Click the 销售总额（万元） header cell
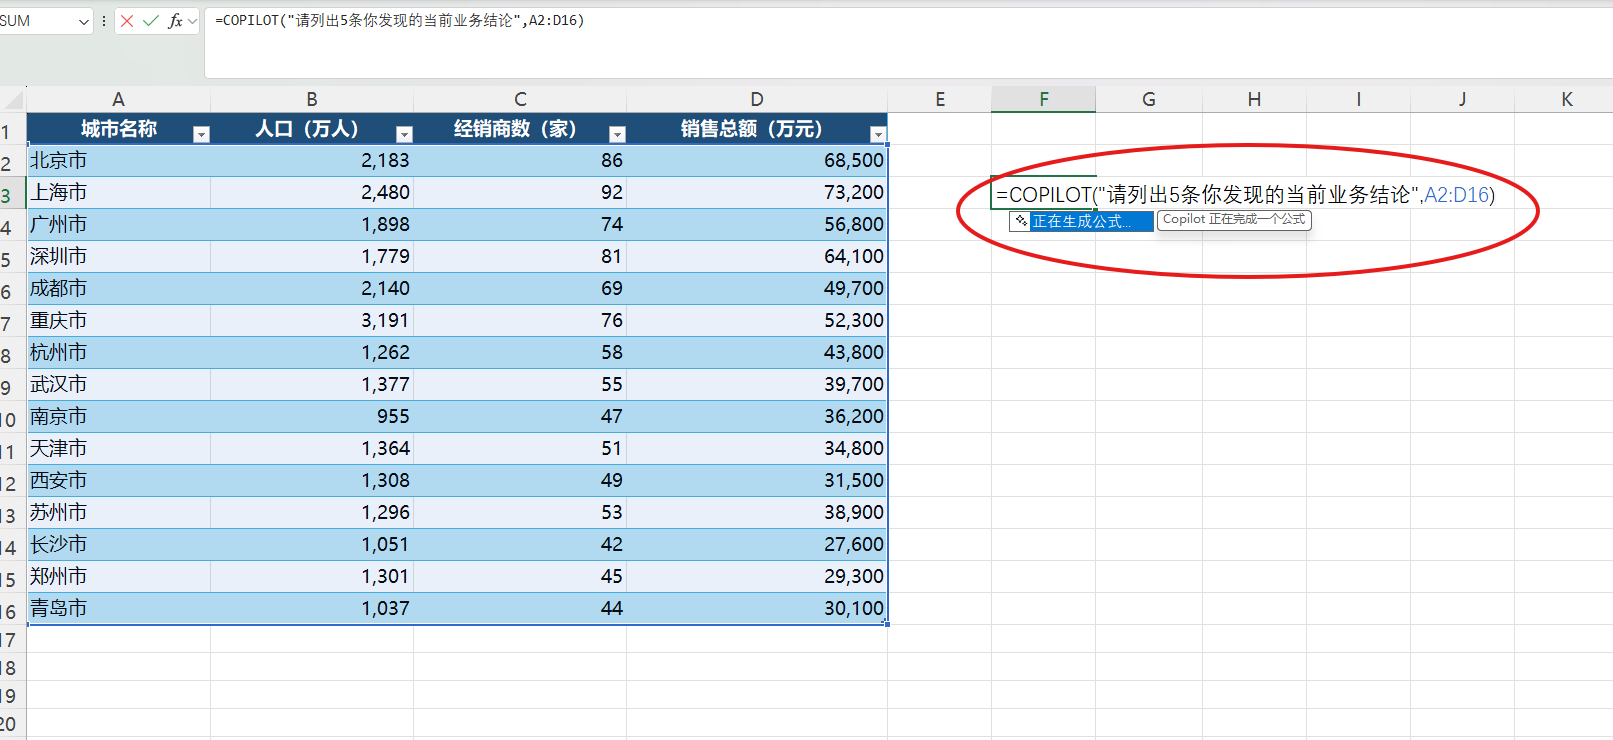Viewport: 1613px width, 740px height. point(757,129)
